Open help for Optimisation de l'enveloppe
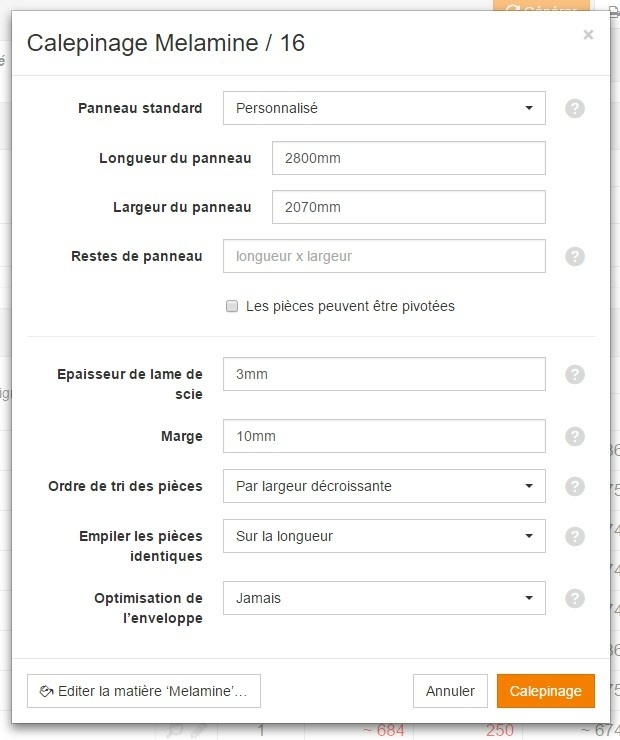The width and height of the screenshot is (620, 740). pyautogui.click(x=575, y=598)
